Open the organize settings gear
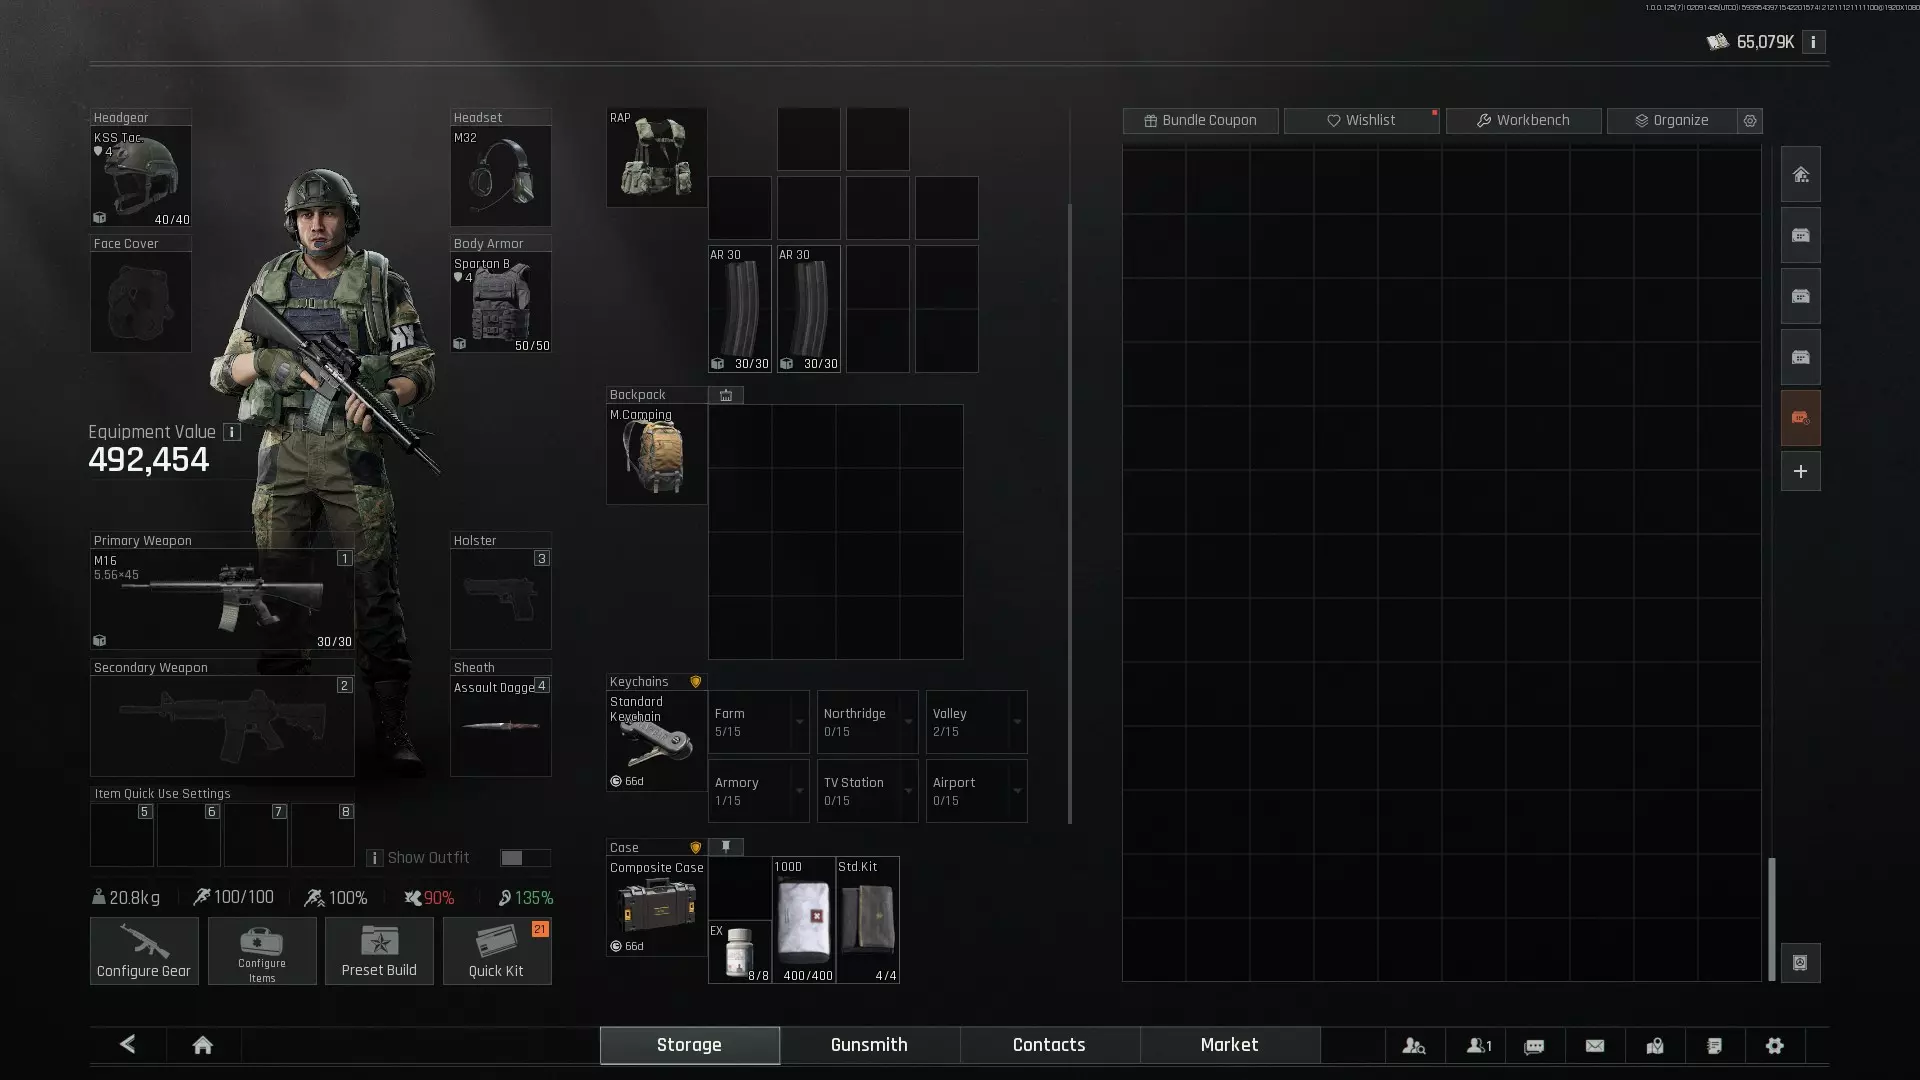This screenshot has height=1080, width=1920. [1750, 120]
